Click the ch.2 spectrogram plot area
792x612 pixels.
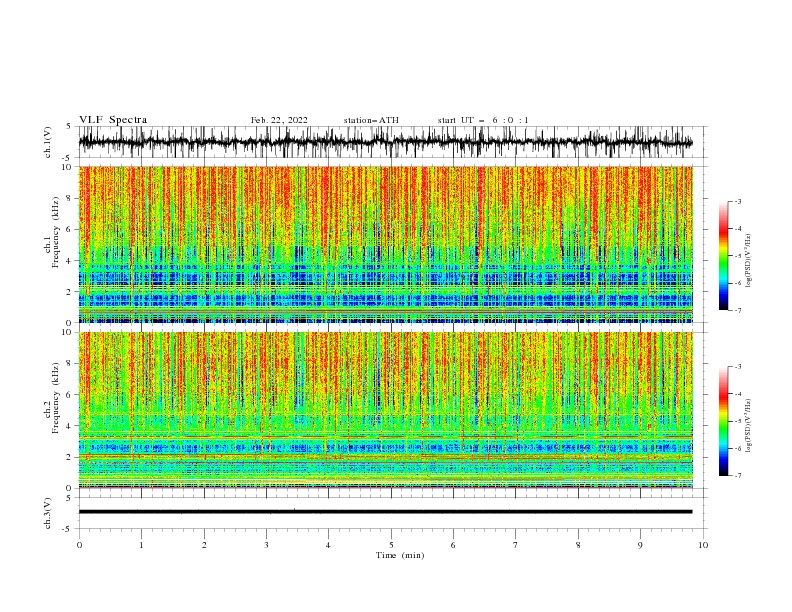[386, 410]
